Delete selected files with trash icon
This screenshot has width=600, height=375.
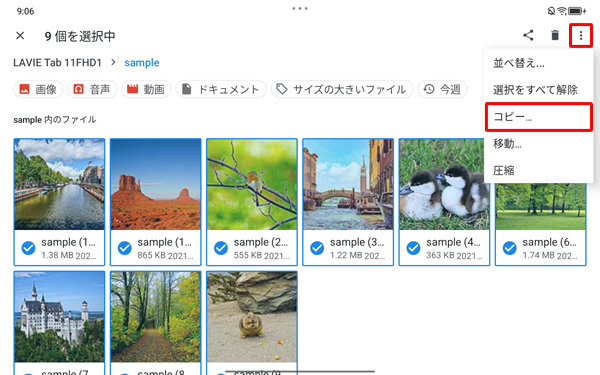click(x=555, y=36)
